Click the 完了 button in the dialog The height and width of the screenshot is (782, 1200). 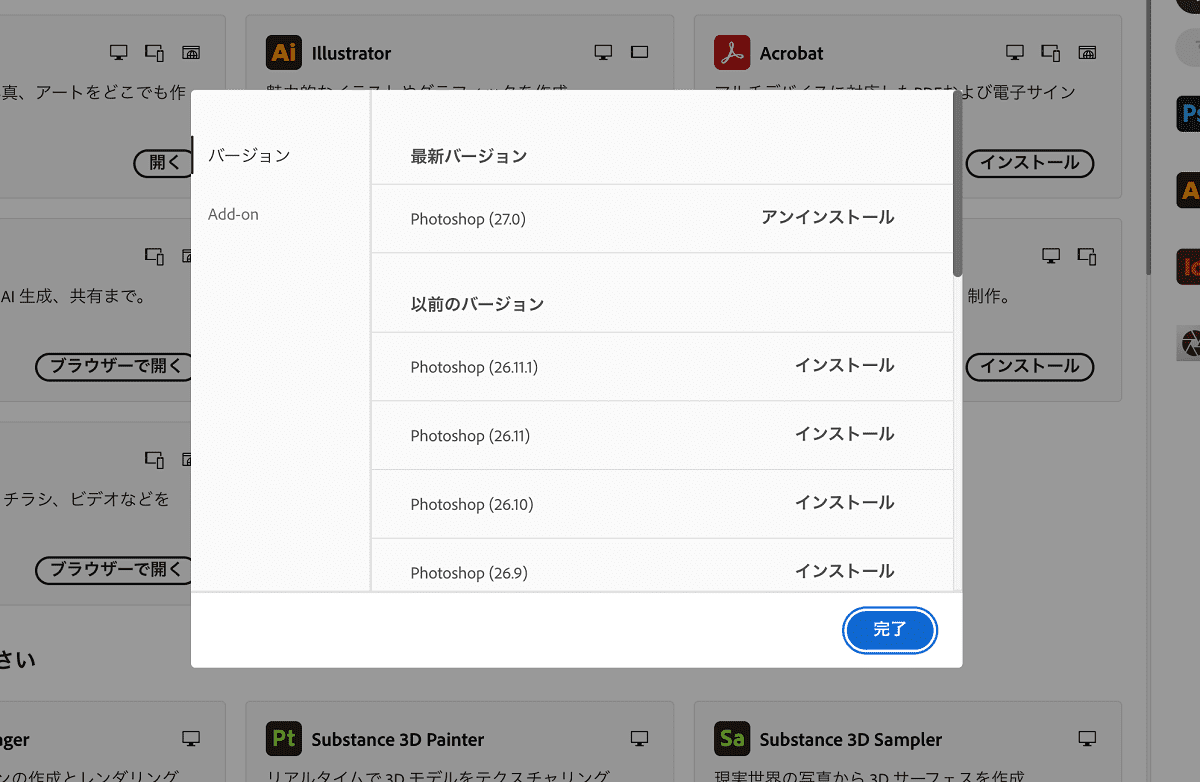[890, 630]
